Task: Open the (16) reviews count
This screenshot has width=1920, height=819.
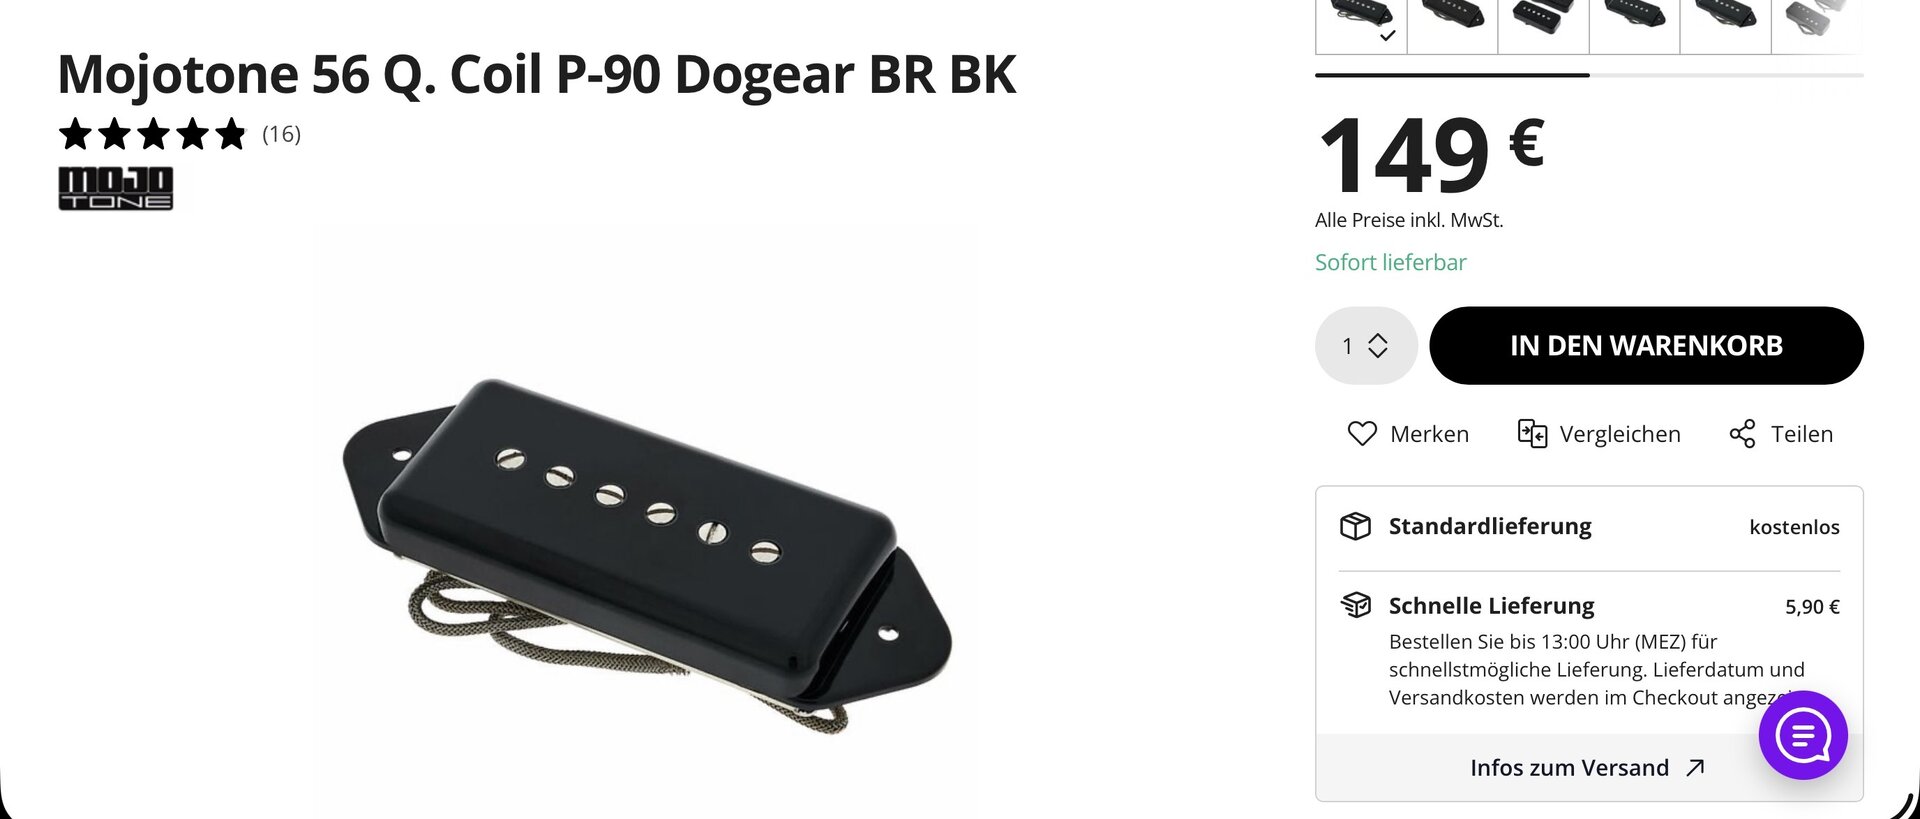Action: (x=281, y=134)
